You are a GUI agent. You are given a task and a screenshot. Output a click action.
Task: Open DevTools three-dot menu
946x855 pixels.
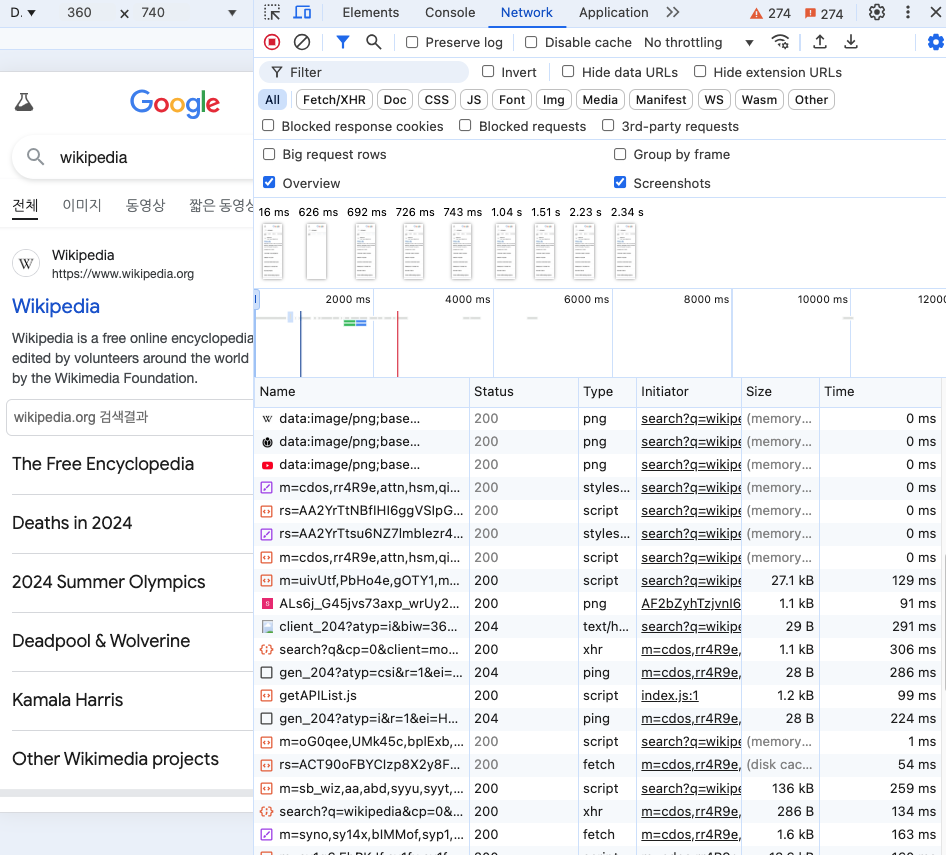907,12
